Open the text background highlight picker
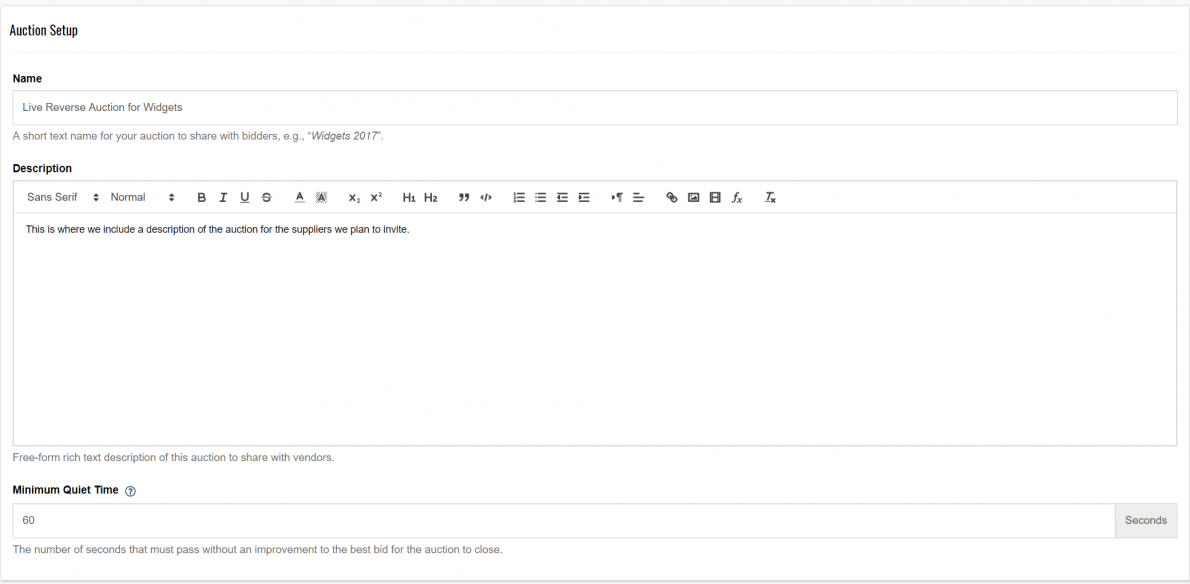Viewport: 1190px width, 584px height. (321, 198)
